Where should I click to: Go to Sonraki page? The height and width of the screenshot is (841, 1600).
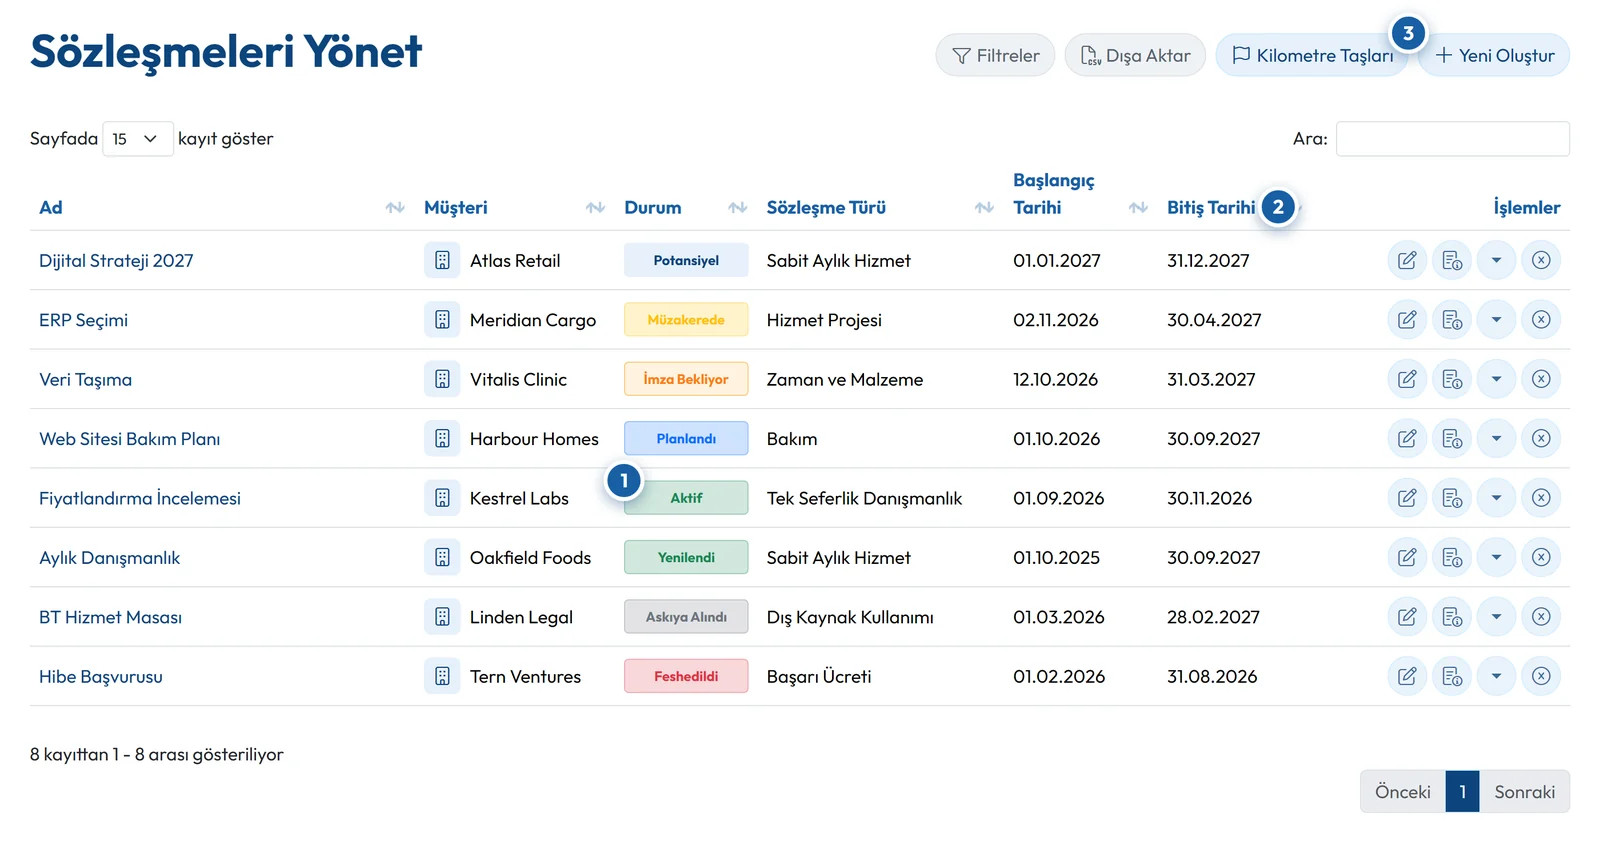pos(1524,792)
